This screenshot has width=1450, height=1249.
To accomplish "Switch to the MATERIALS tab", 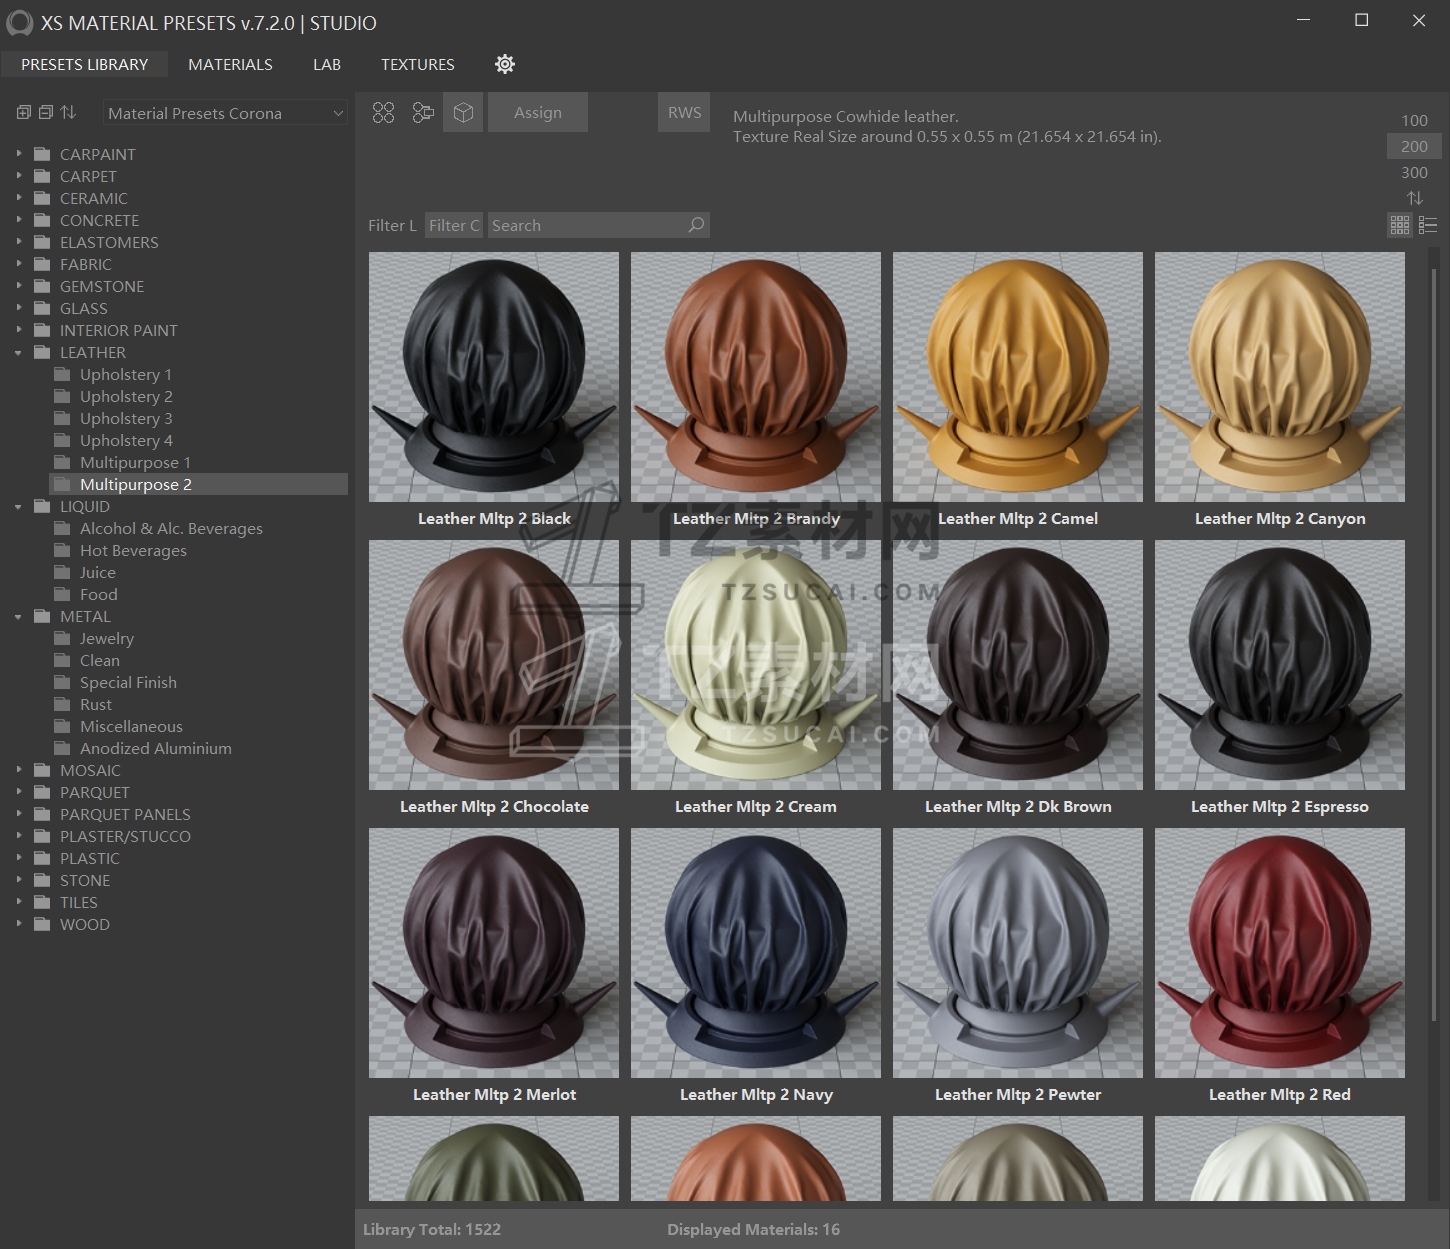I will [230, 64].
